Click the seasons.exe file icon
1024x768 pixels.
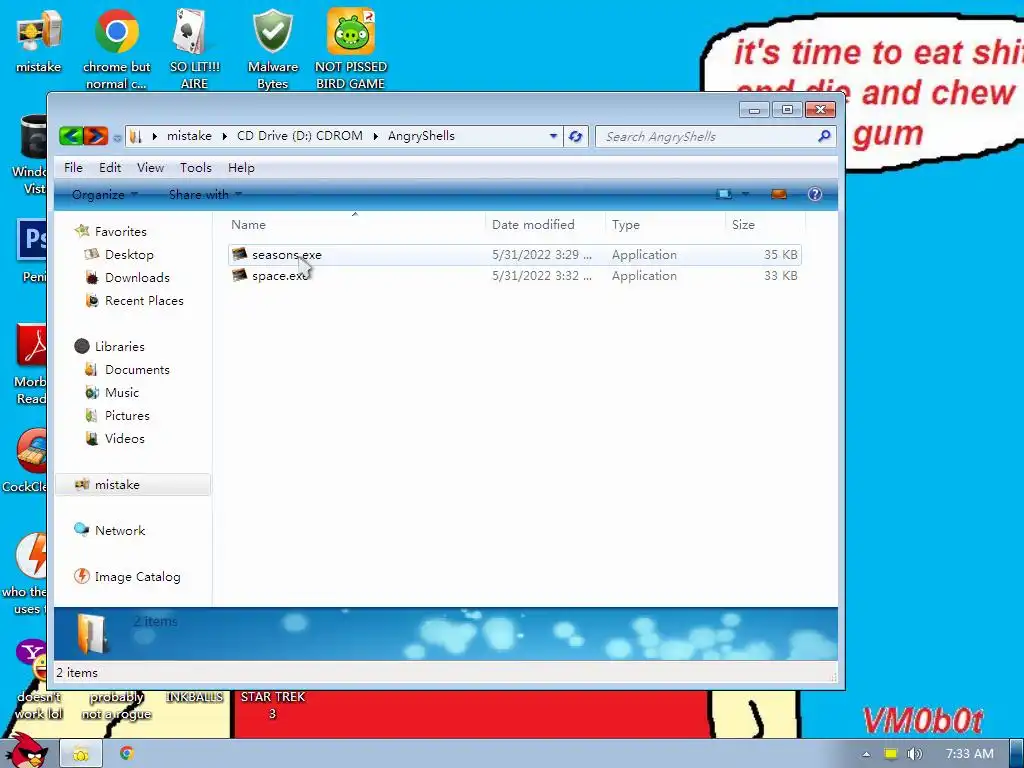point(240,255)
